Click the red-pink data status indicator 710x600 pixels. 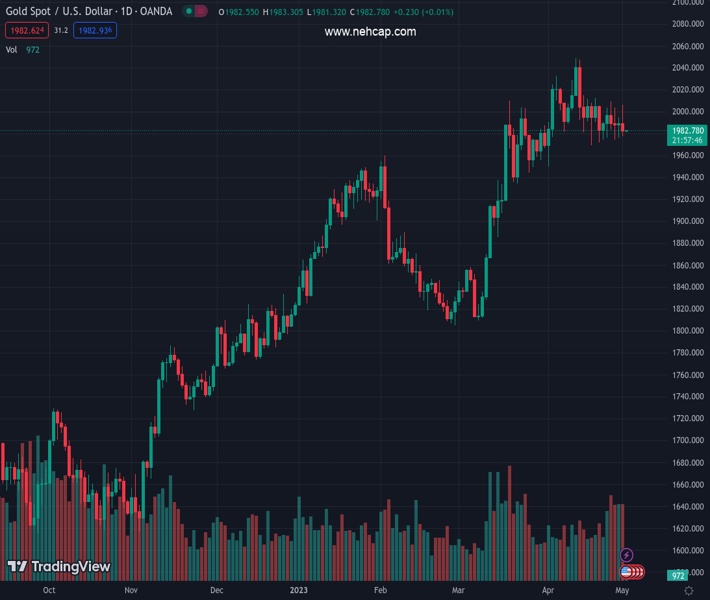(202, 11)
